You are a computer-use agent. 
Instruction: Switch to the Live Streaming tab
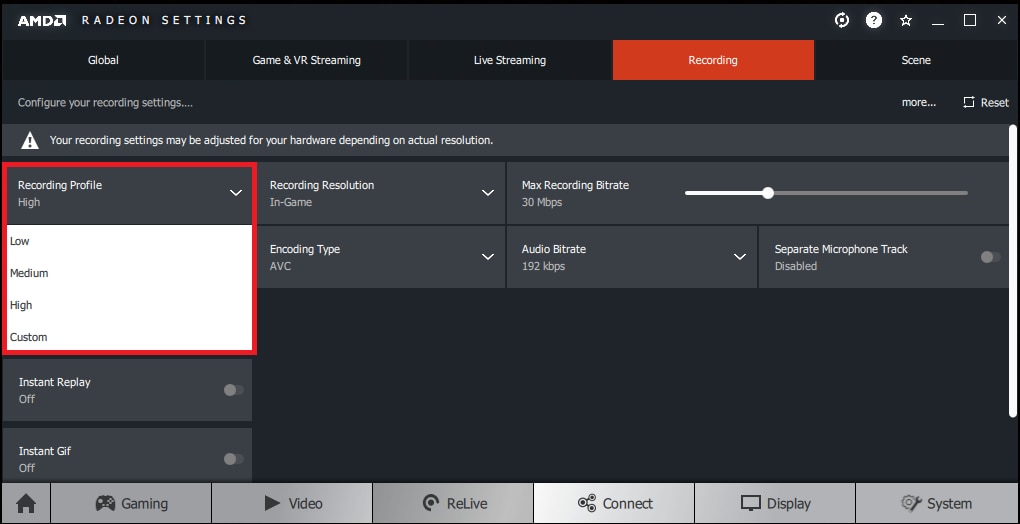(x=509, y=60)
